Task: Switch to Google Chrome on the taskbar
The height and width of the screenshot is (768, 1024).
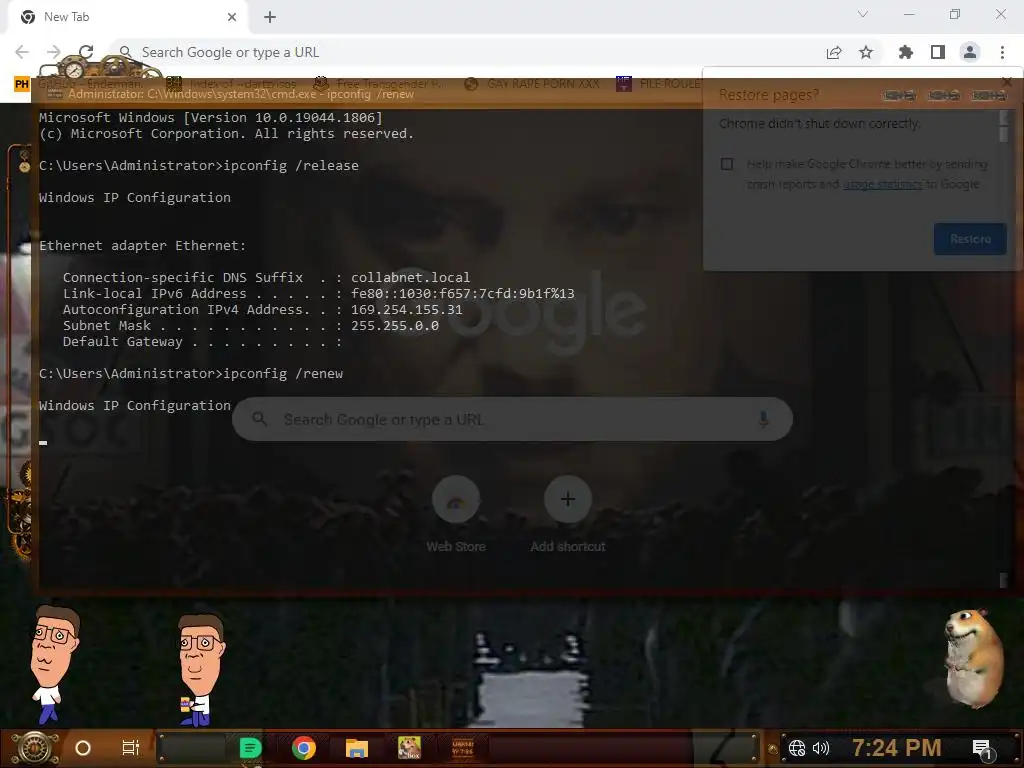Action: (304, 748)
